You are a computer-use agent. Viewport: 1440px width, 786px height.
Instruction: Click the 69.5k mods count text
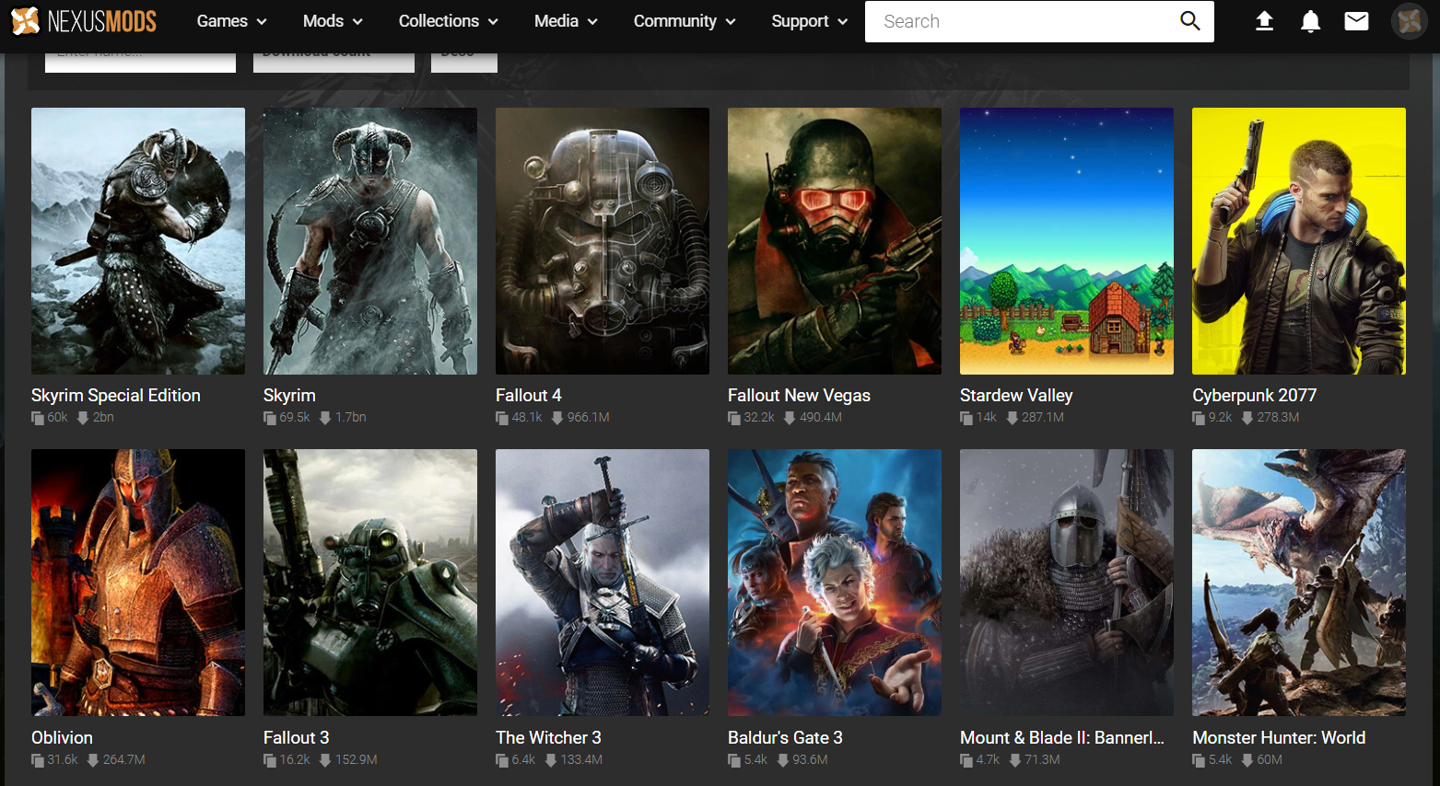point(295,418)
